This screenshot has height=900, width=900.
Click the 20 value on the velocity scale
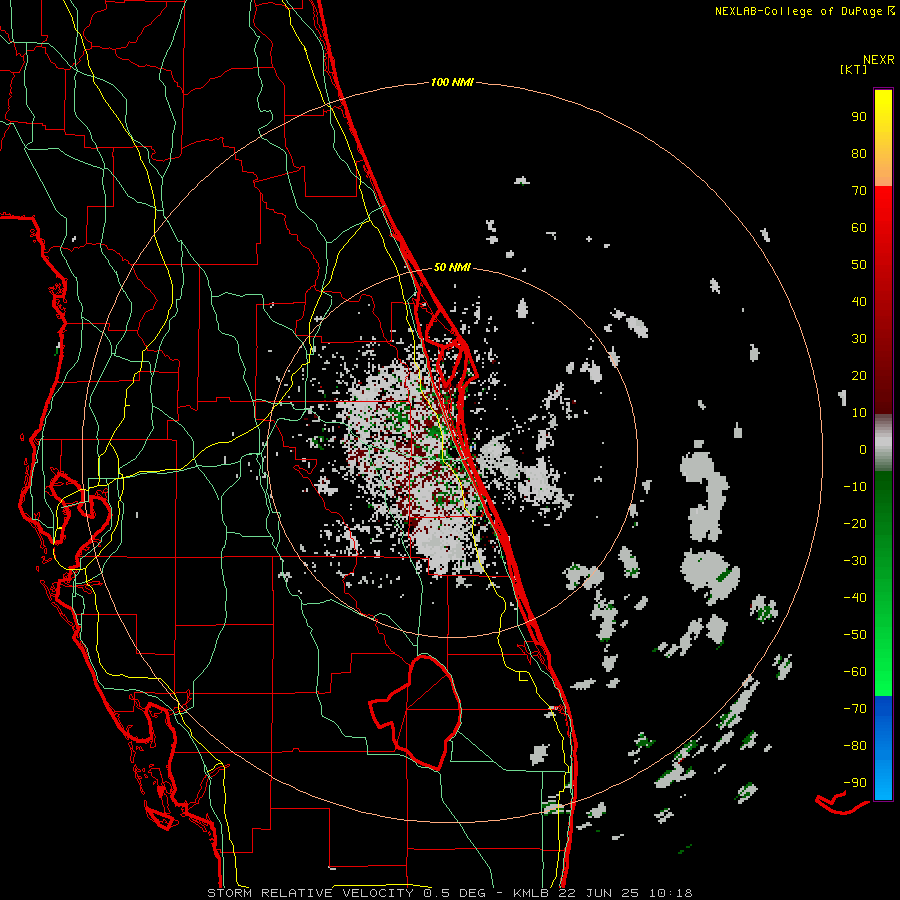[x=859, y=375]
